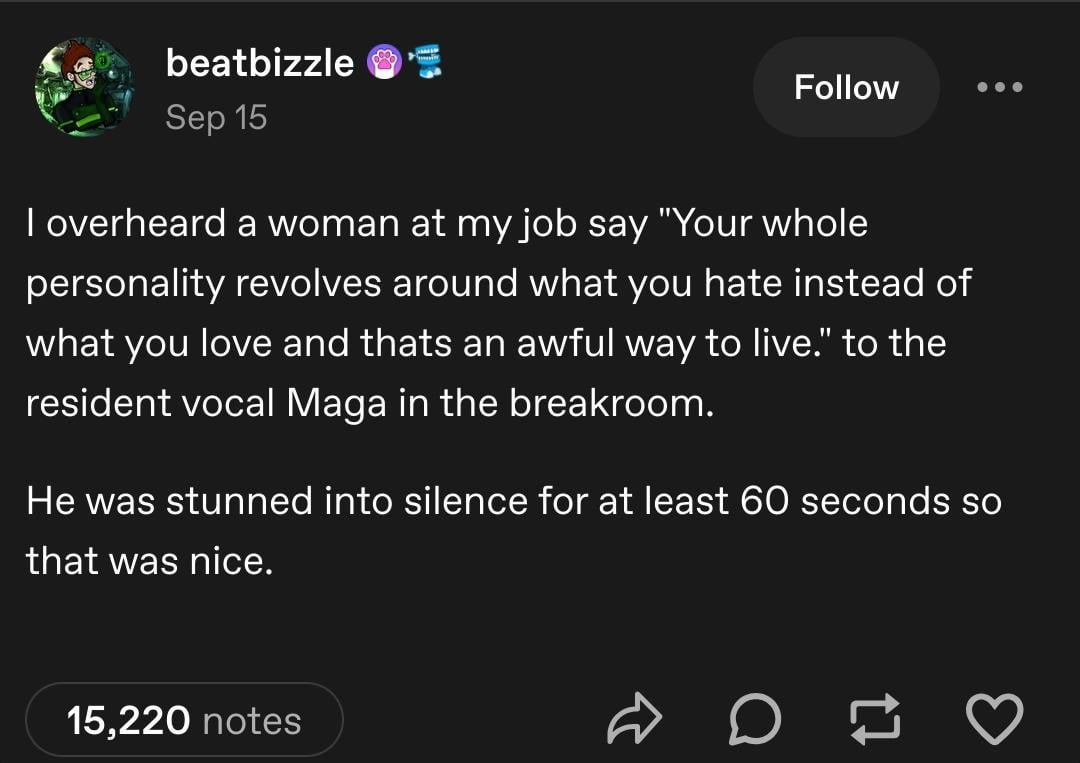The height and width of the screenshot is (763, 1080).
Task: Click the words "60 seconds" in the post
Action: point(845,500)
